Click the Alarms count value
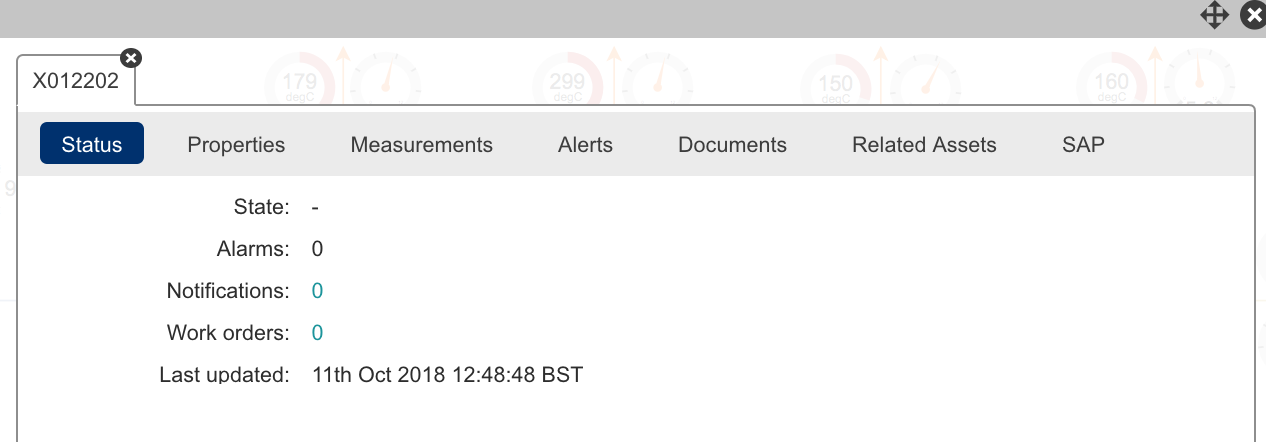1266x442 pixels. pyautogui.click(x=318, y=249)
